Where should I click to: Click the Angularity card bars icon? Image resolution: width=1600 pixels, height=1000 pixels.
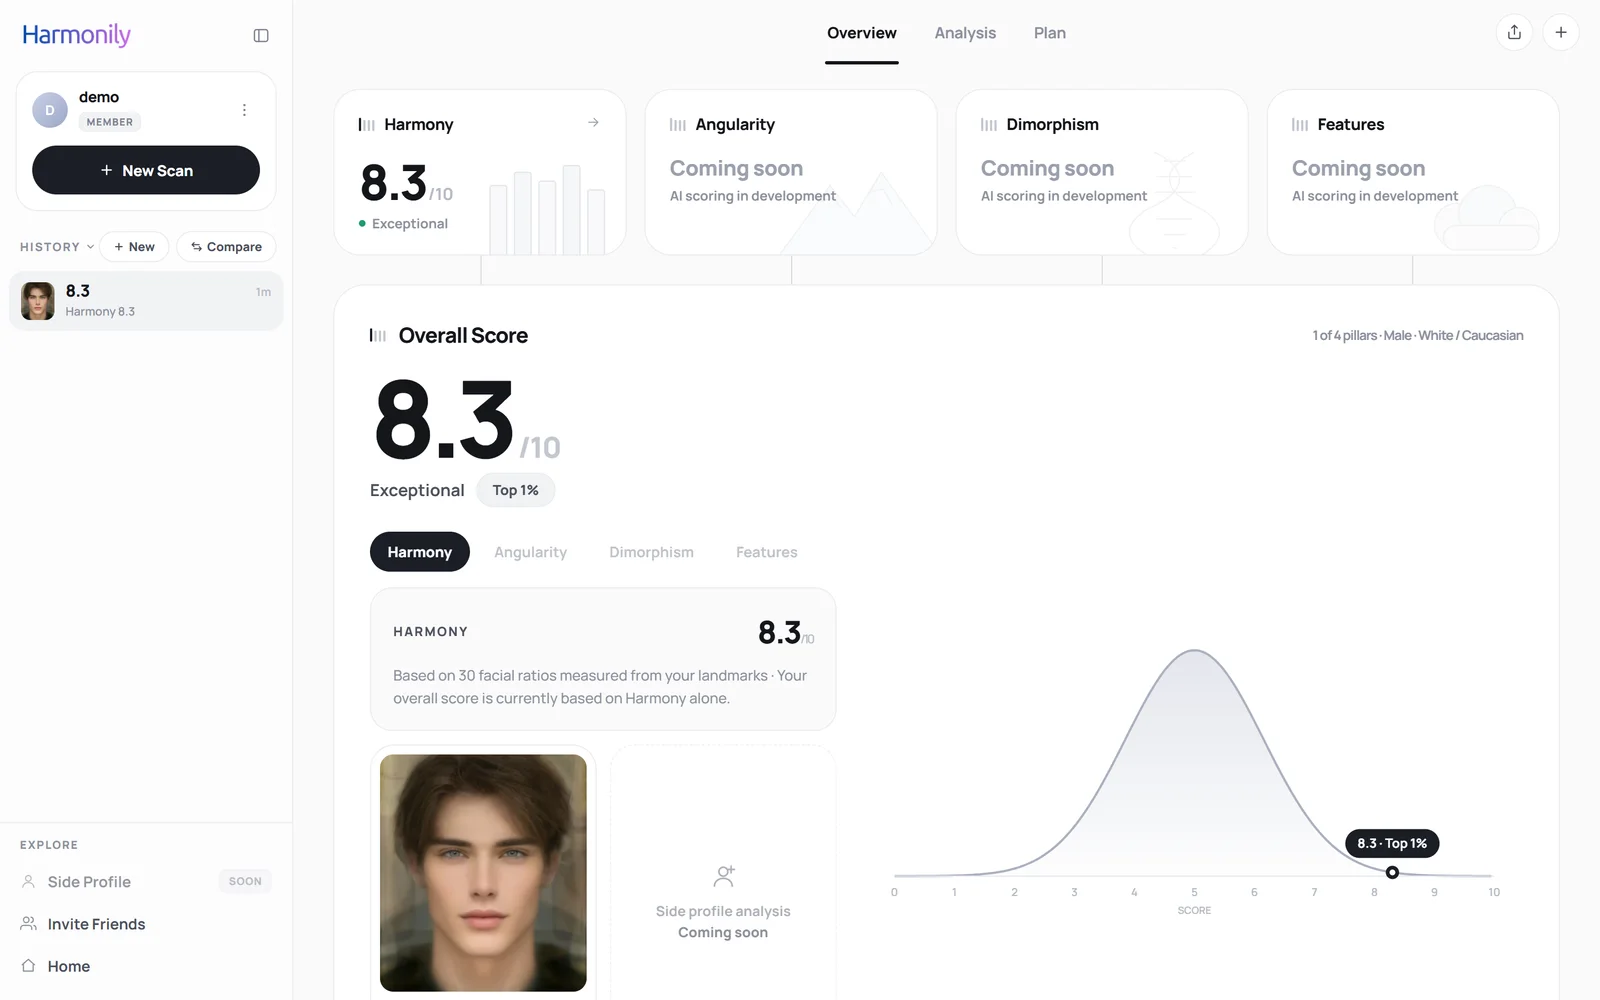coord(678,125)
